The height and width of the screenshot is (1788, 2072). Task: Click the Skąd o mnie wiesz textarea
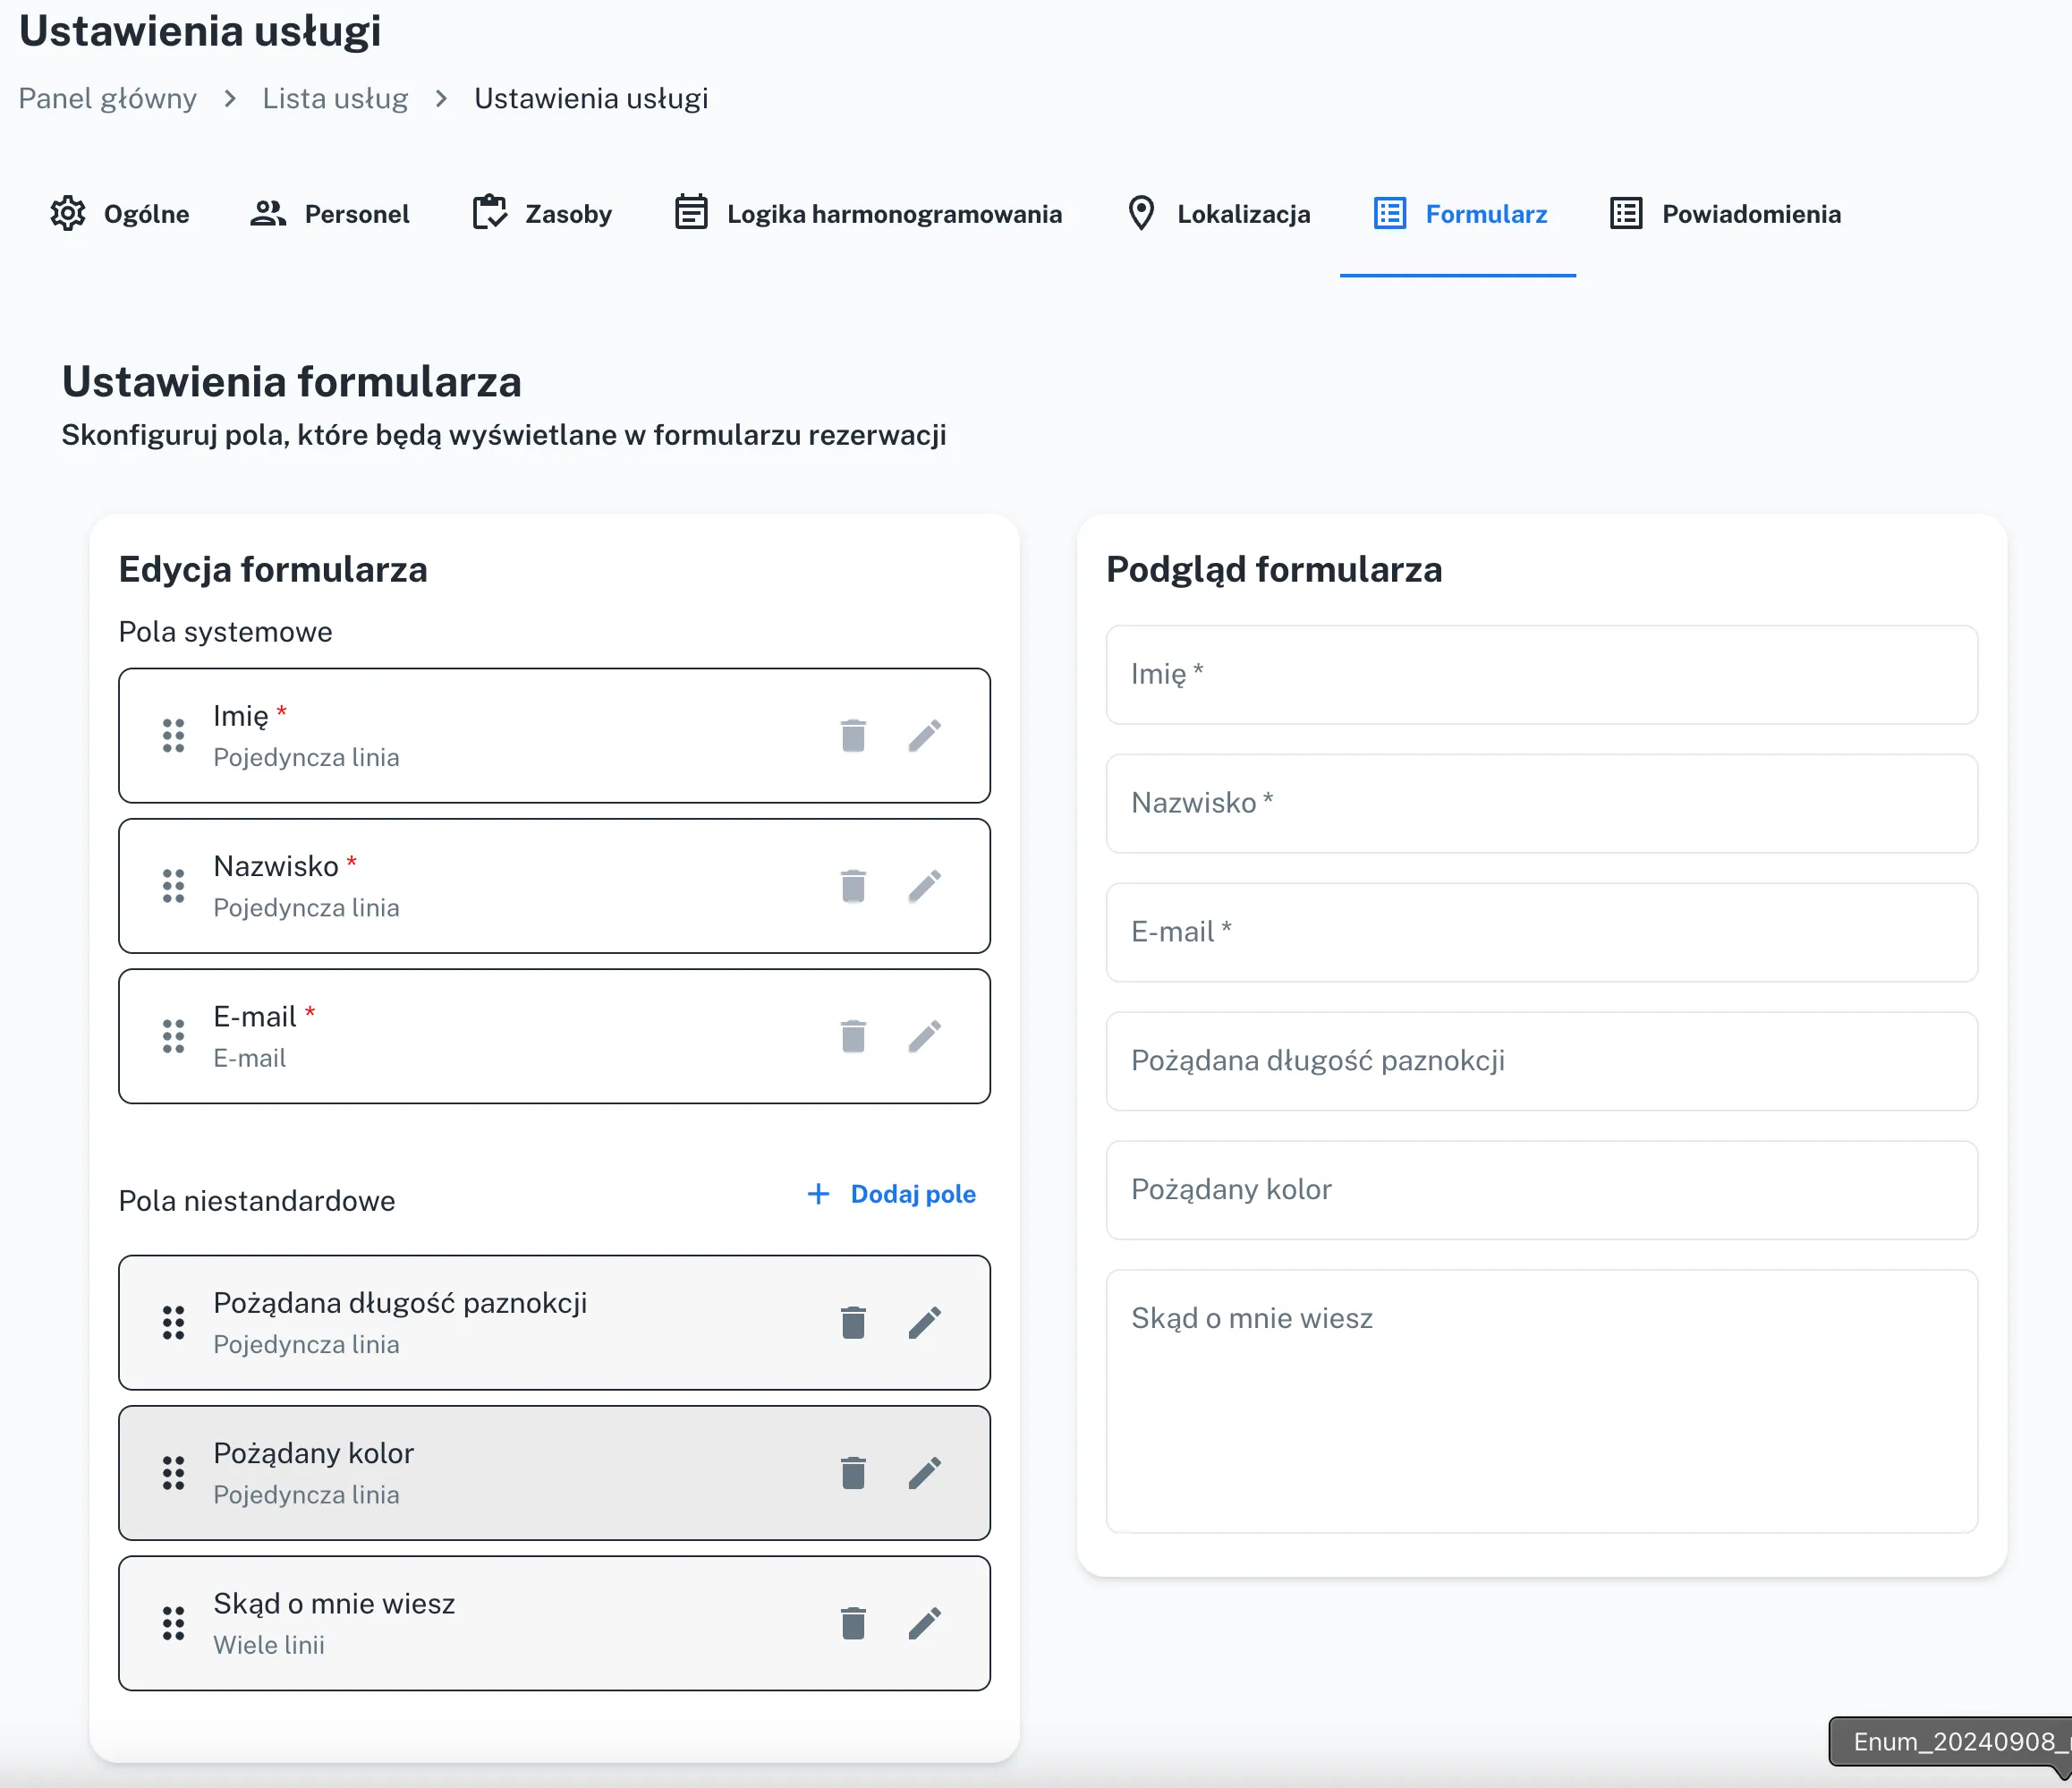[x=1541, y=1400]
